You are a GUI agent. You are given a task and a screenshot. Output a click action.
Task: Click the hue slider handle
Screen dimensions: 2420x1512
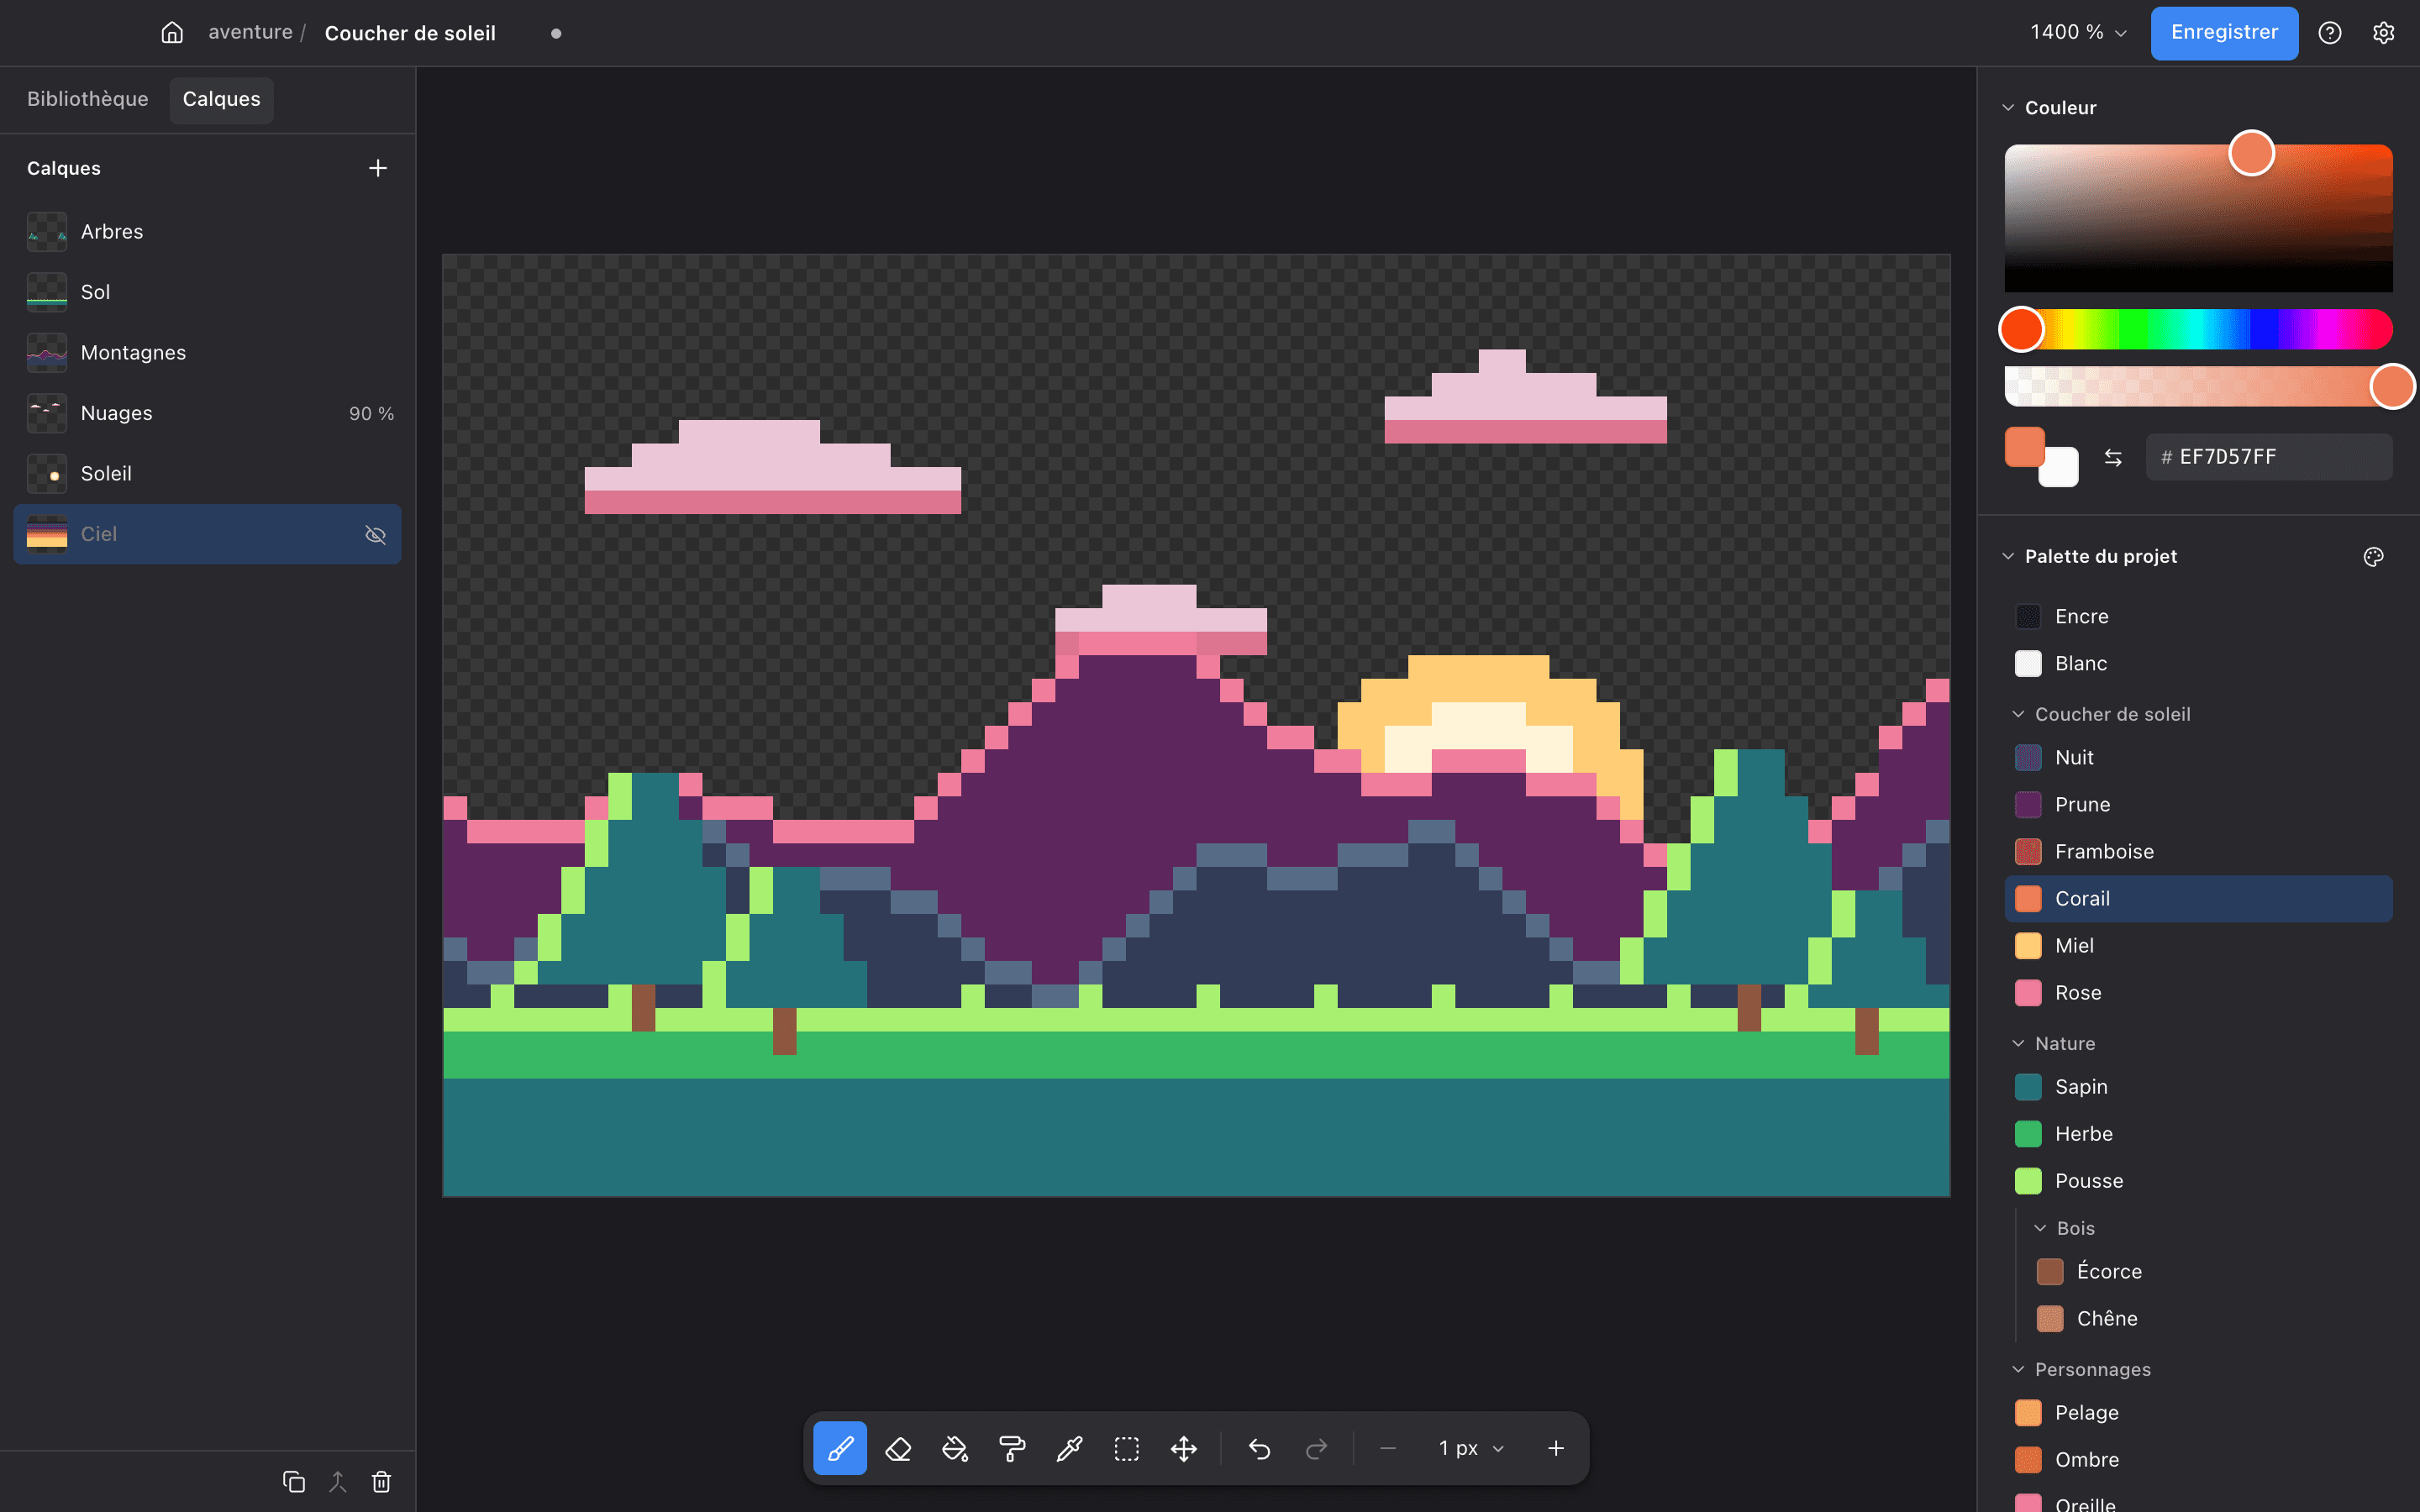coord(2021,329)
